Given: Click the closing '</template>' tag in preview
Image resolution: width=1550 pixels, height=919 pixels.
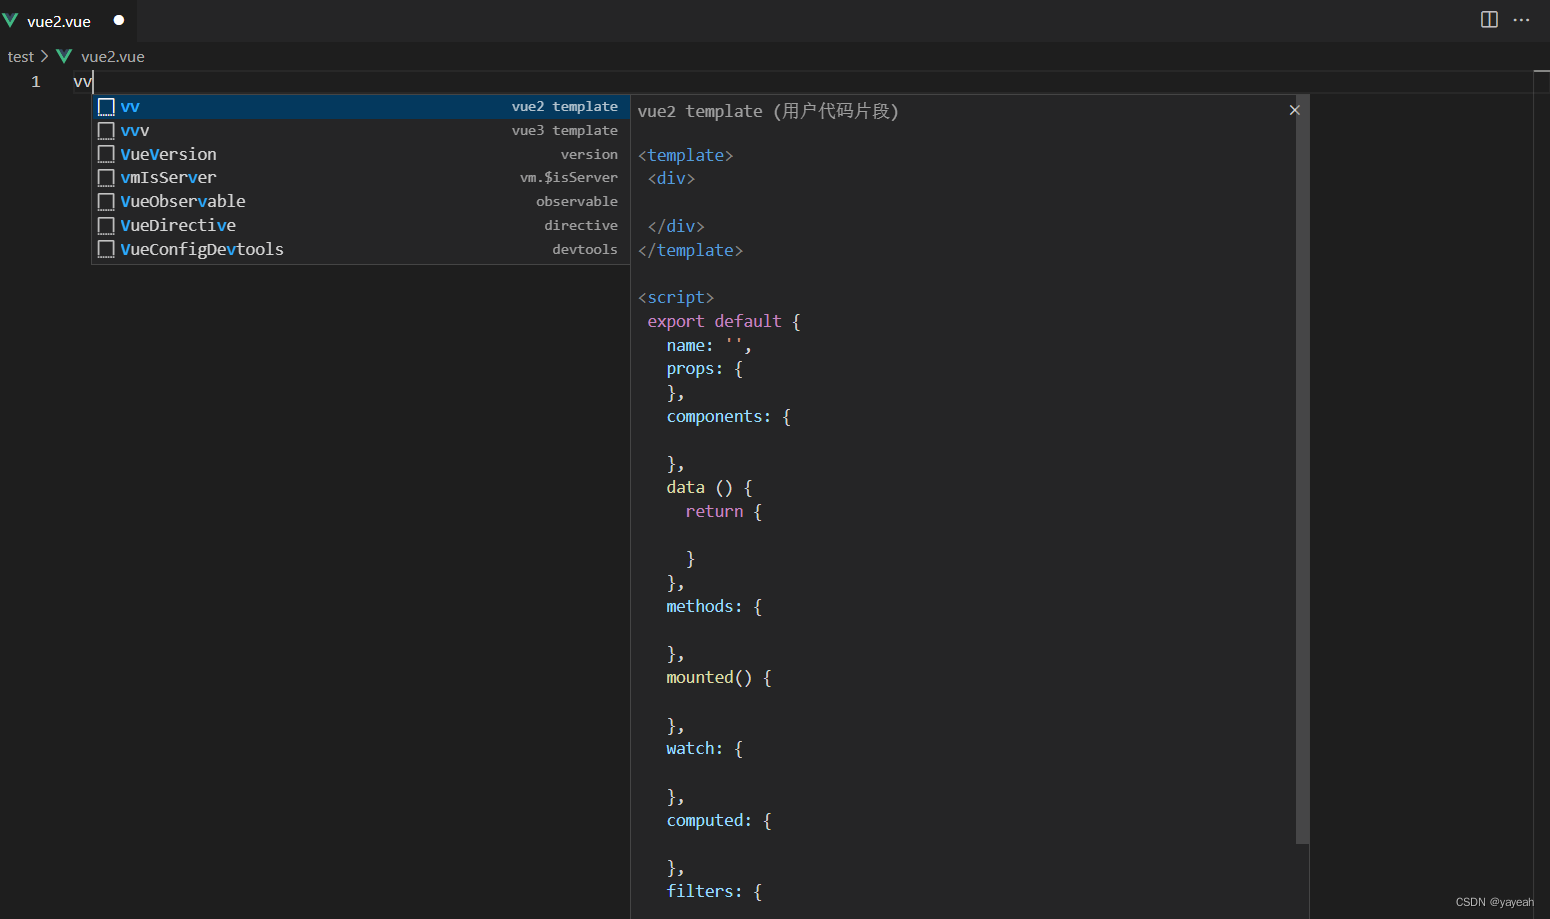Looking at the screenshot, I should click(690, 250).
